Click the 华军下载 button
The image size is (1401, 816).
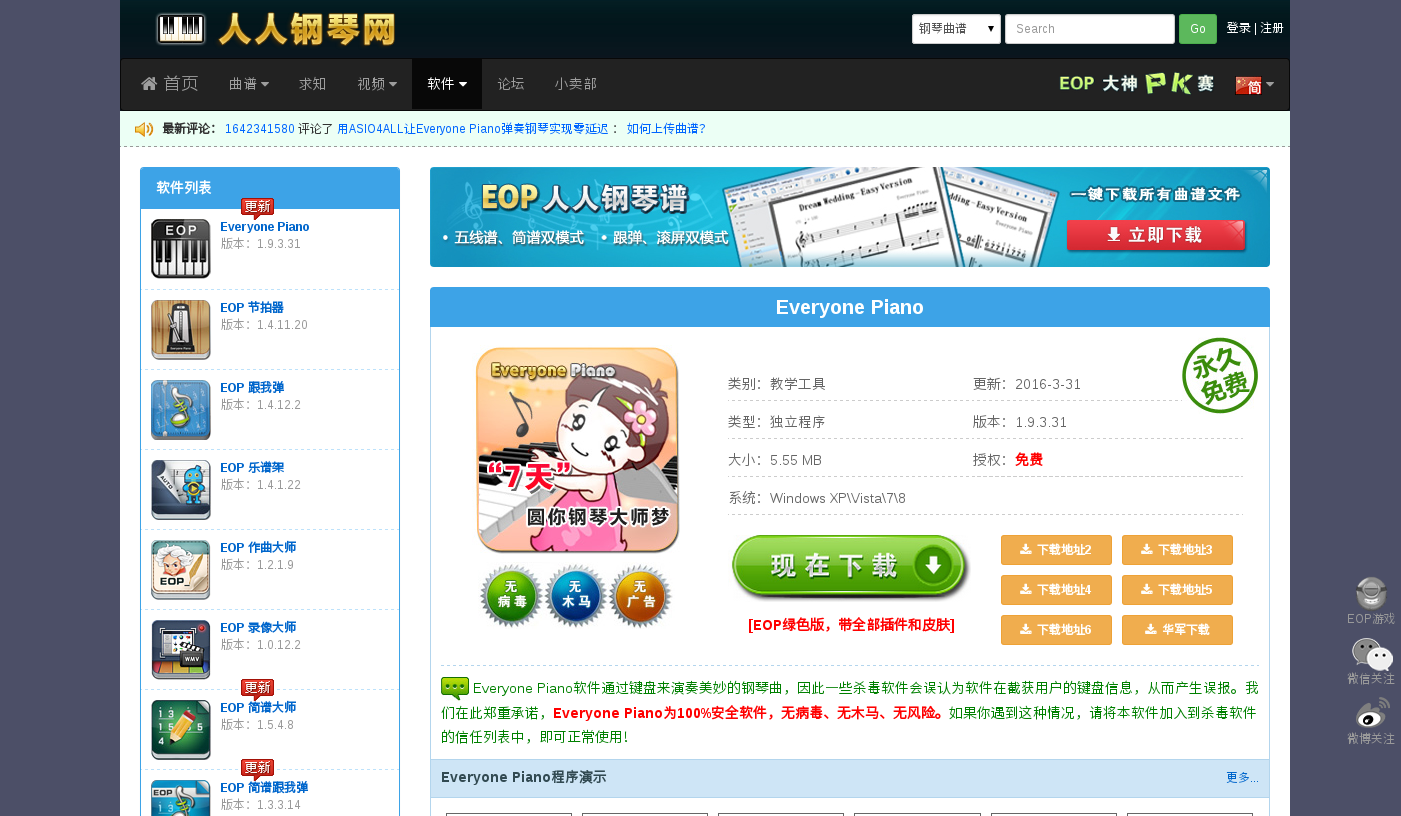1177,630
